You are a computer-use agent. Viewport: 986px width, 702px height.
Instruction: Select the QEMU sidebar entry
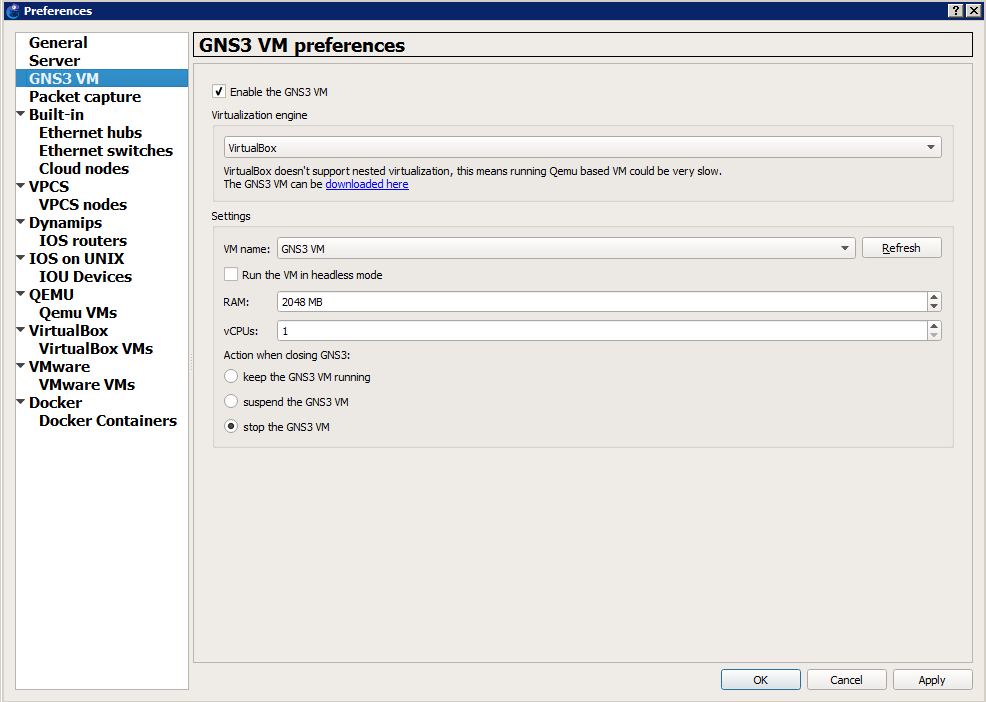(x=51, y=294)
